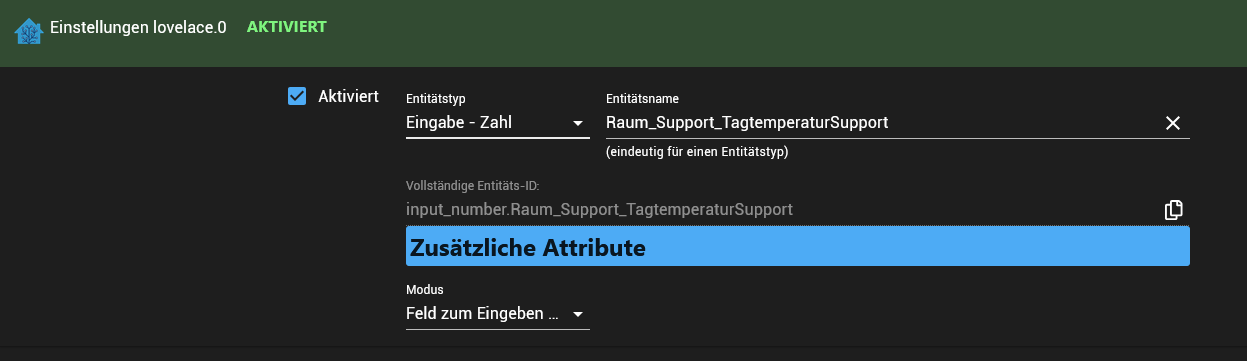Click the input_number.Raum_Support_TagtemperaturSupport ID text
This screenshot has width=1247, height=361.
point(599,210)
